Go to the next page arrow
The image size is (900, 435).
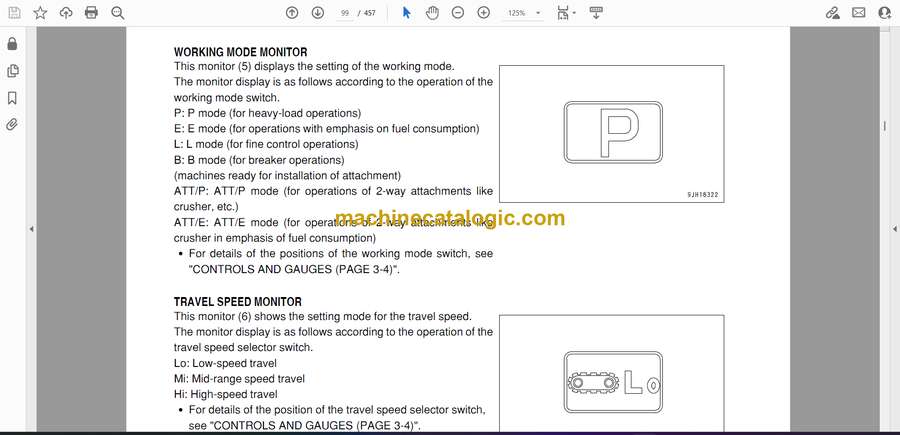[x=318, y=13]
